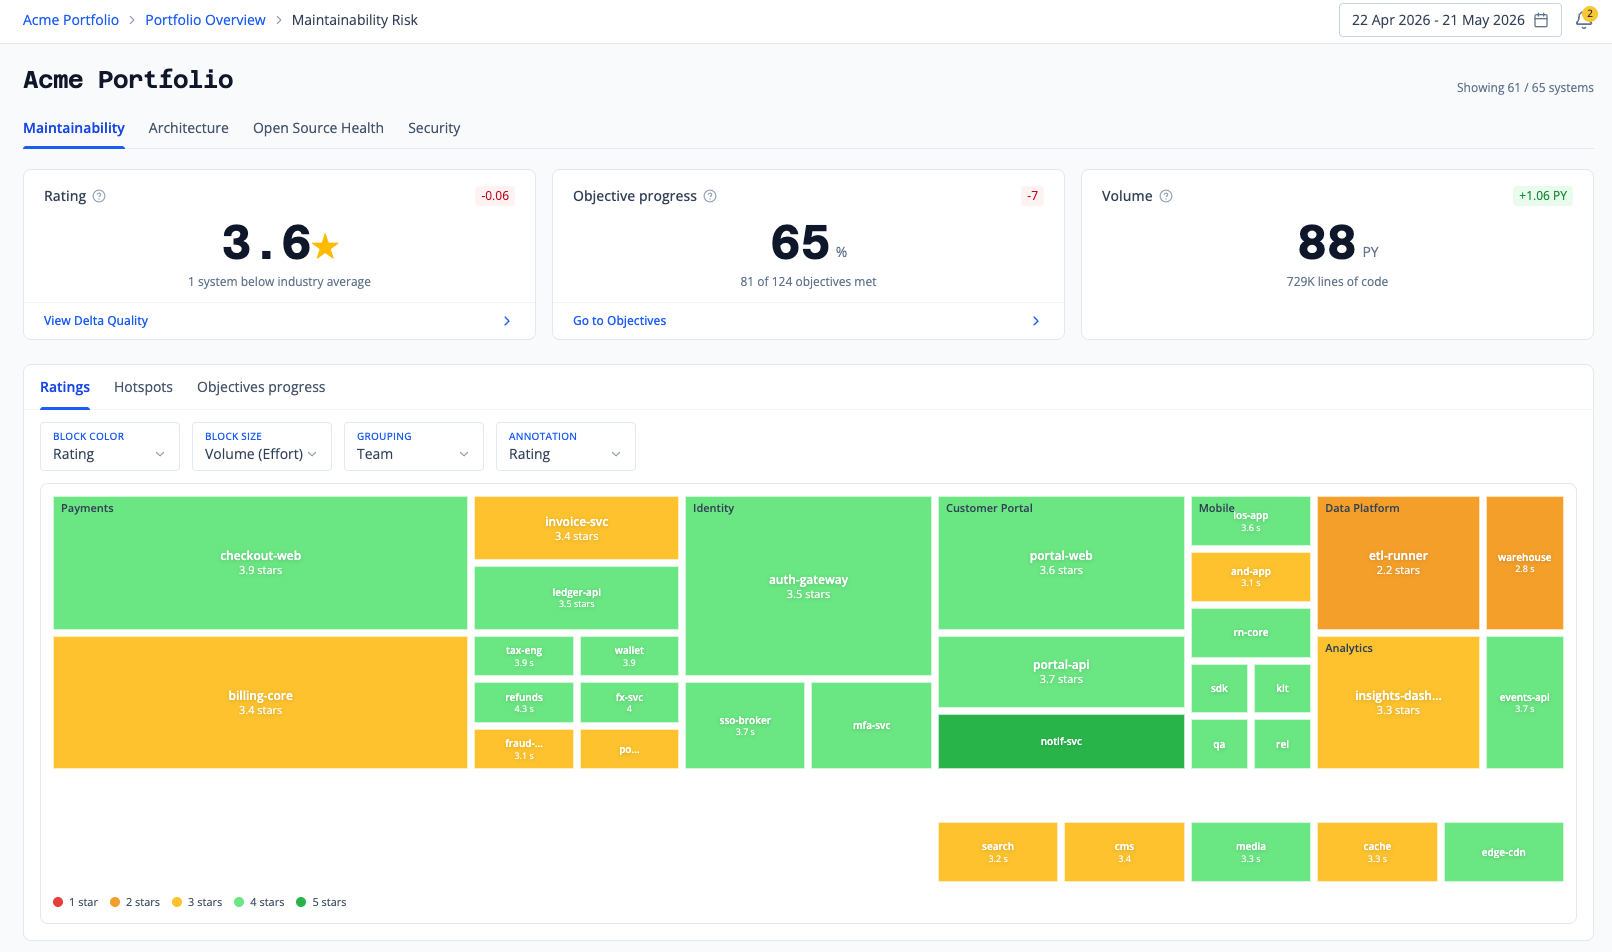
Task: Open the Block Size dropdown
Action: pos(262,446)
